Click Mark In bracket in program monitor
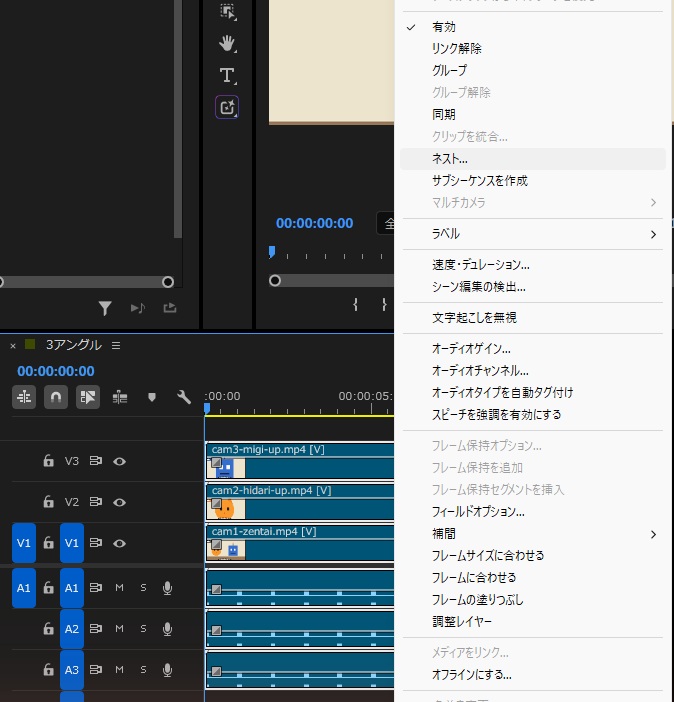The image size is (674, 702). tap(355, 305)
